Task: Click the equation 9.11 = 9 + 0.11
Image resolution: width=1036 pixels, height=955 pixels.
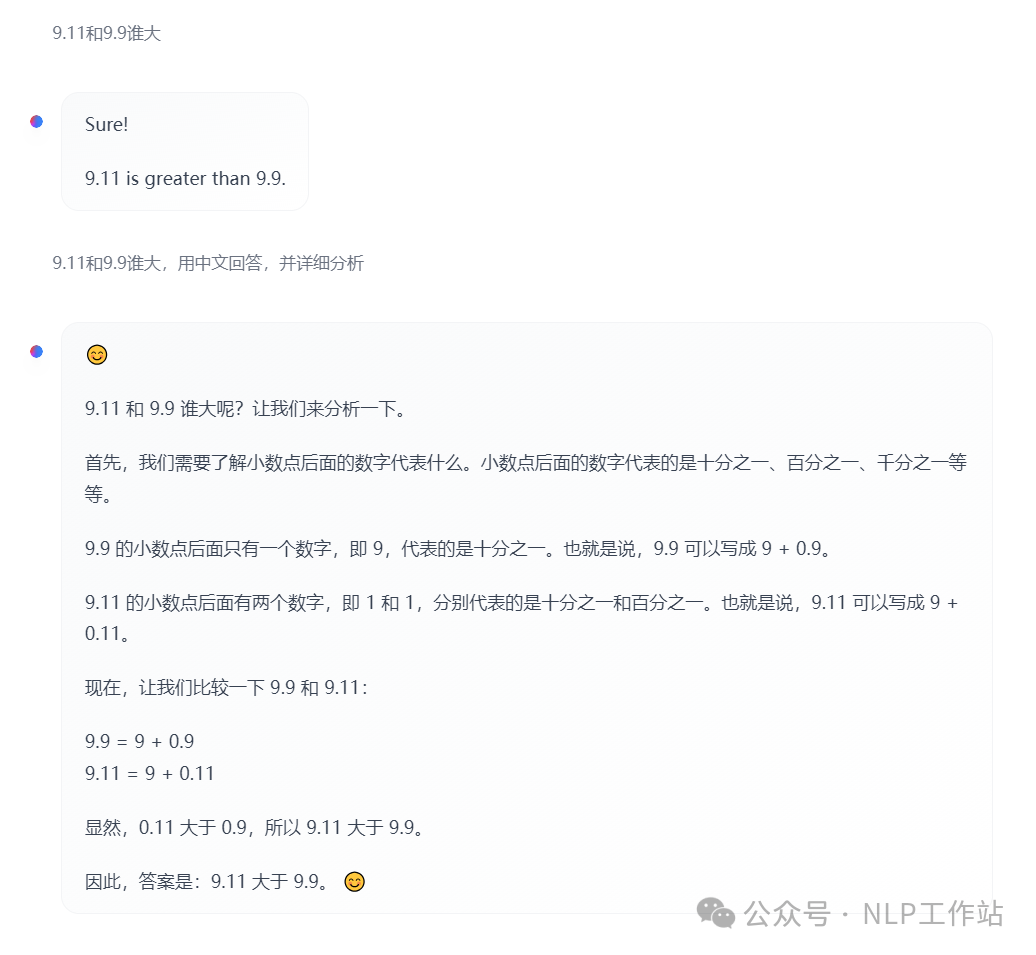Action: coord(150,773)
